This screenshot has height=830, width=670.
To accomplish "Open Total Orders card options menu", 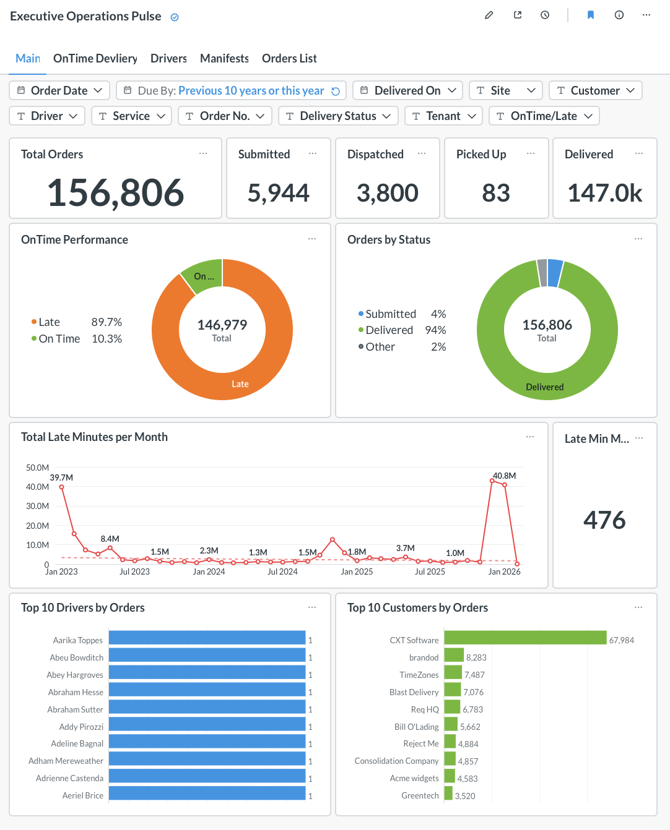I will [x=203, y=154].
